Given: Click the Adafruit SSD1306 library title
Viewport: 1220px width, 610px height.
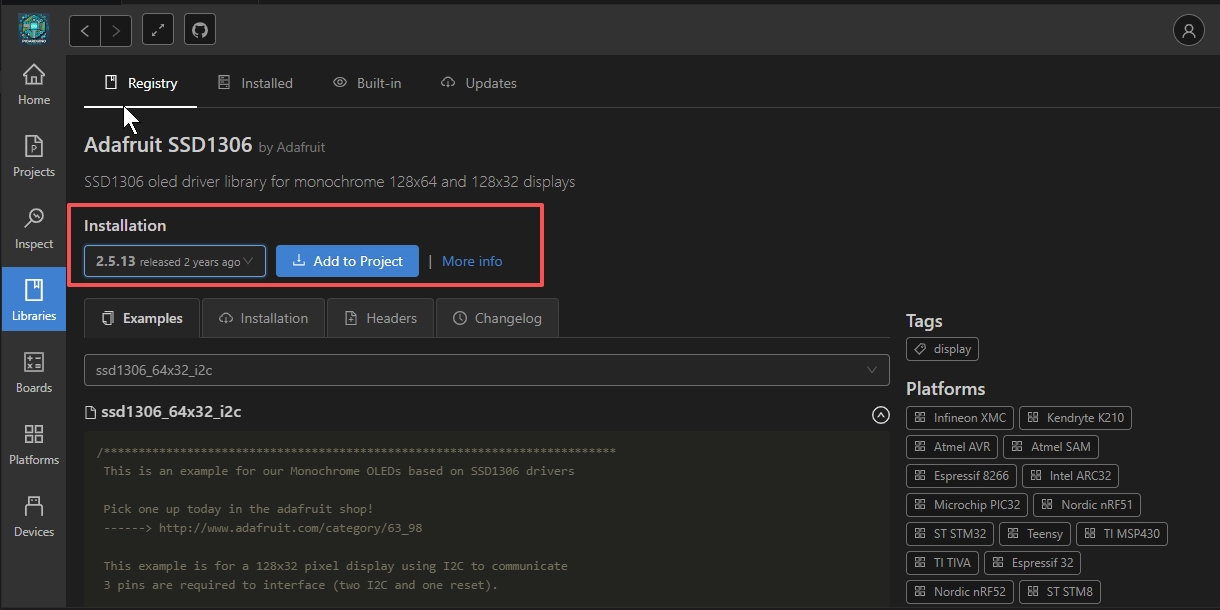Looking at the screenshot, I should (168, 144).
